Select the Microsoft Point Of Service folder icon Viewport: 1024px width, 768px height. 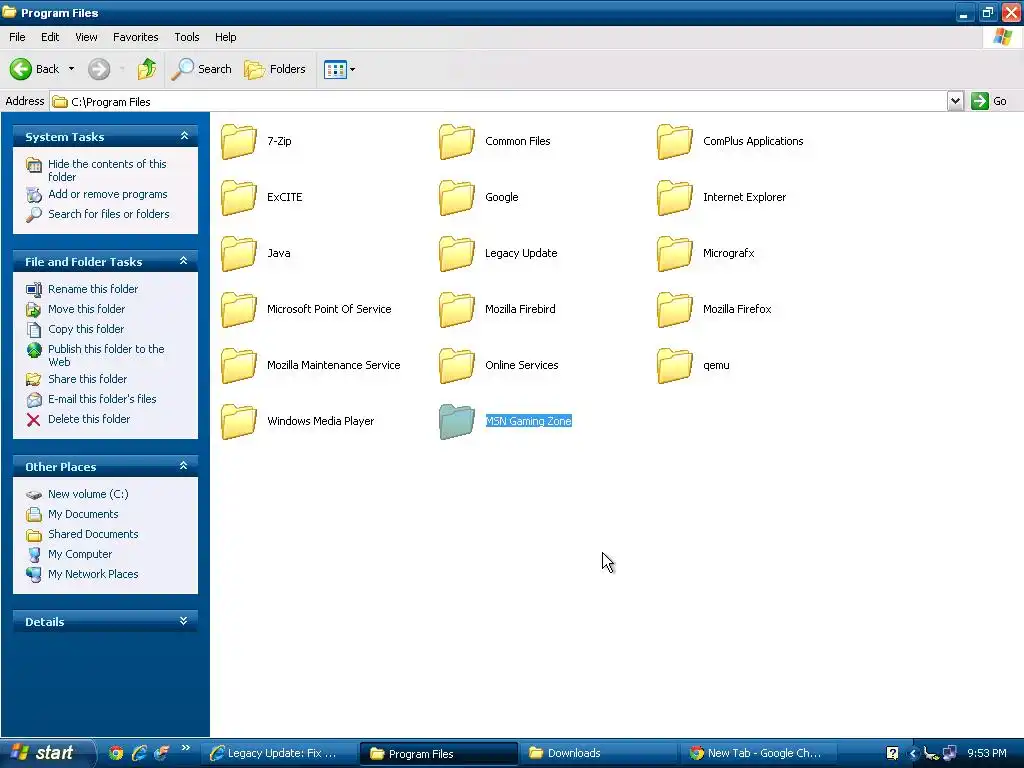click(x=239, y=310)
